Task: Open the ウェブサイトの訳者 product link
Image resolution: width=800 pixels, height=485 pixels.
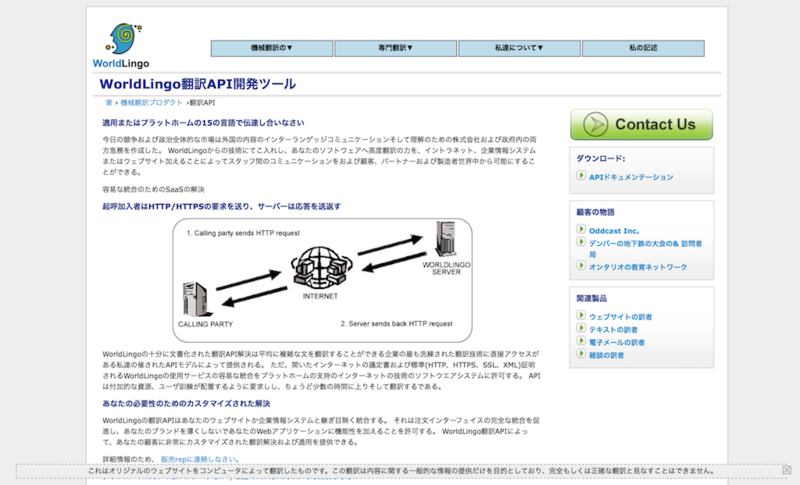Action: pos(620,317)
